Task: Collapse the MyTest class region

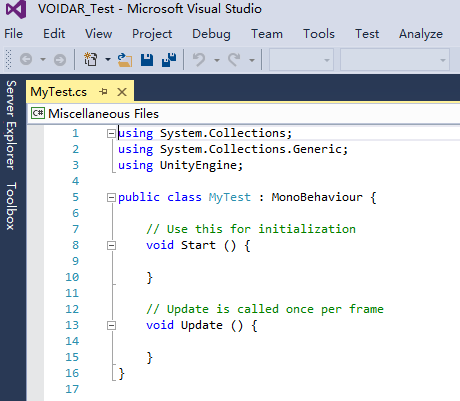Action: pyautogui.click(x=111, y=198)
